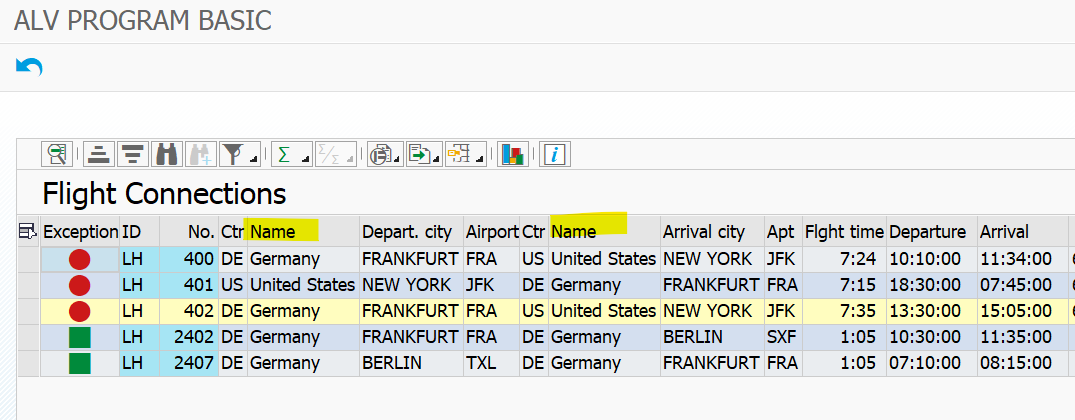Open the Details magnifier icon in the ALV toolbar
This screenshot has width=1075, height=420.
pyautogui.click(x=57, y=154)
